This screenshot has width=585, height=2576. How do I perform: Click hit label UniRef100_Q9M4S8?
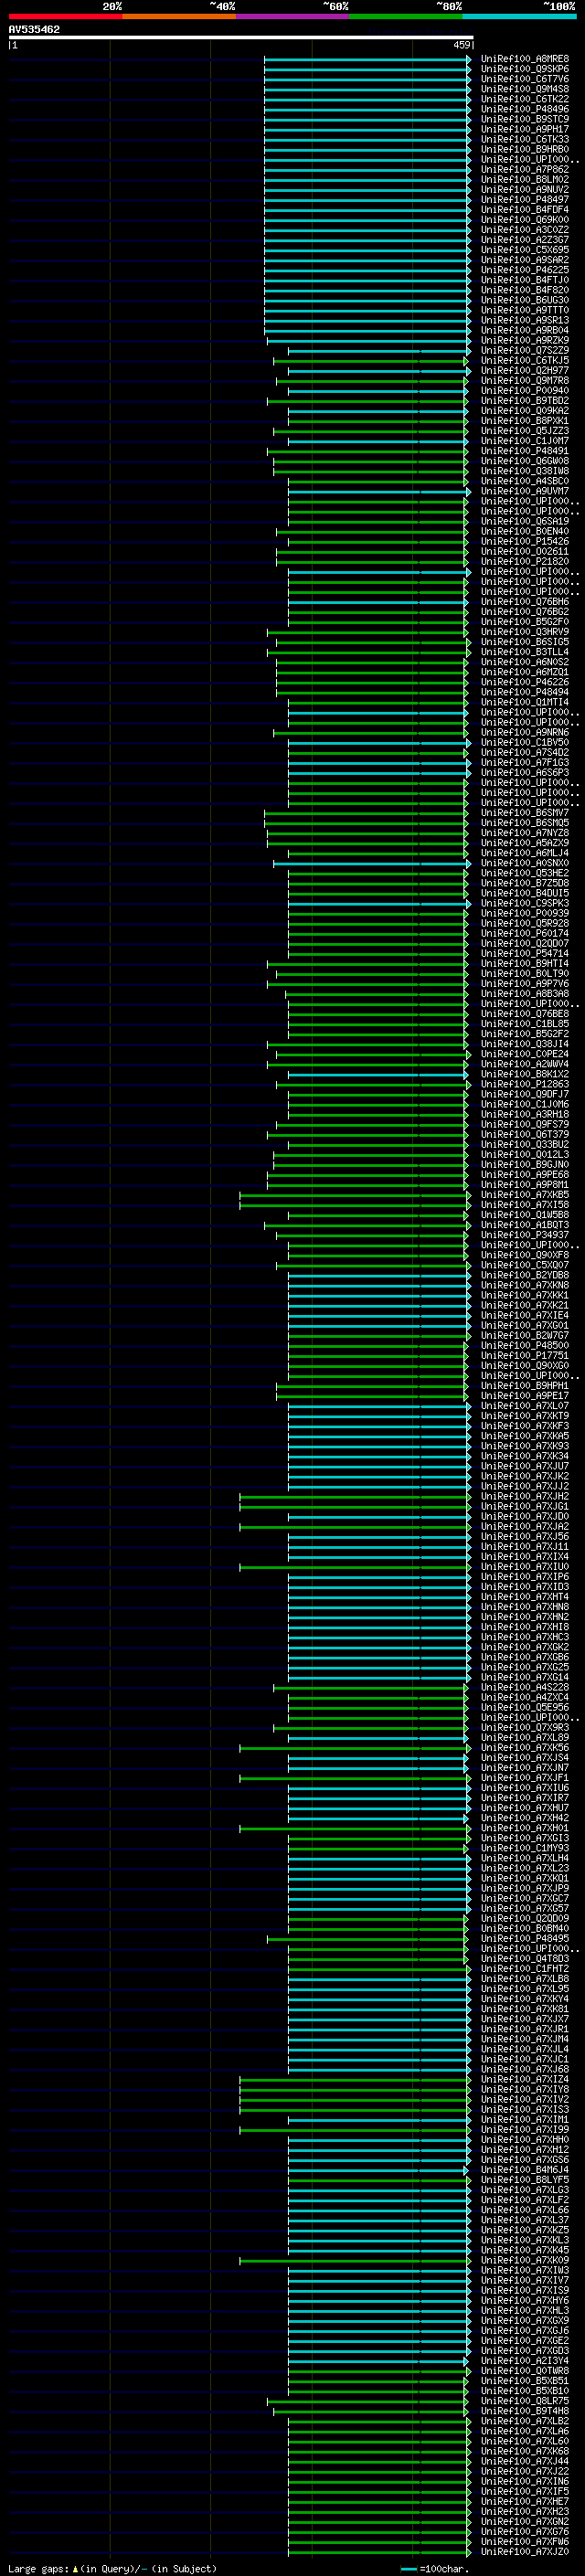point(525,89)
